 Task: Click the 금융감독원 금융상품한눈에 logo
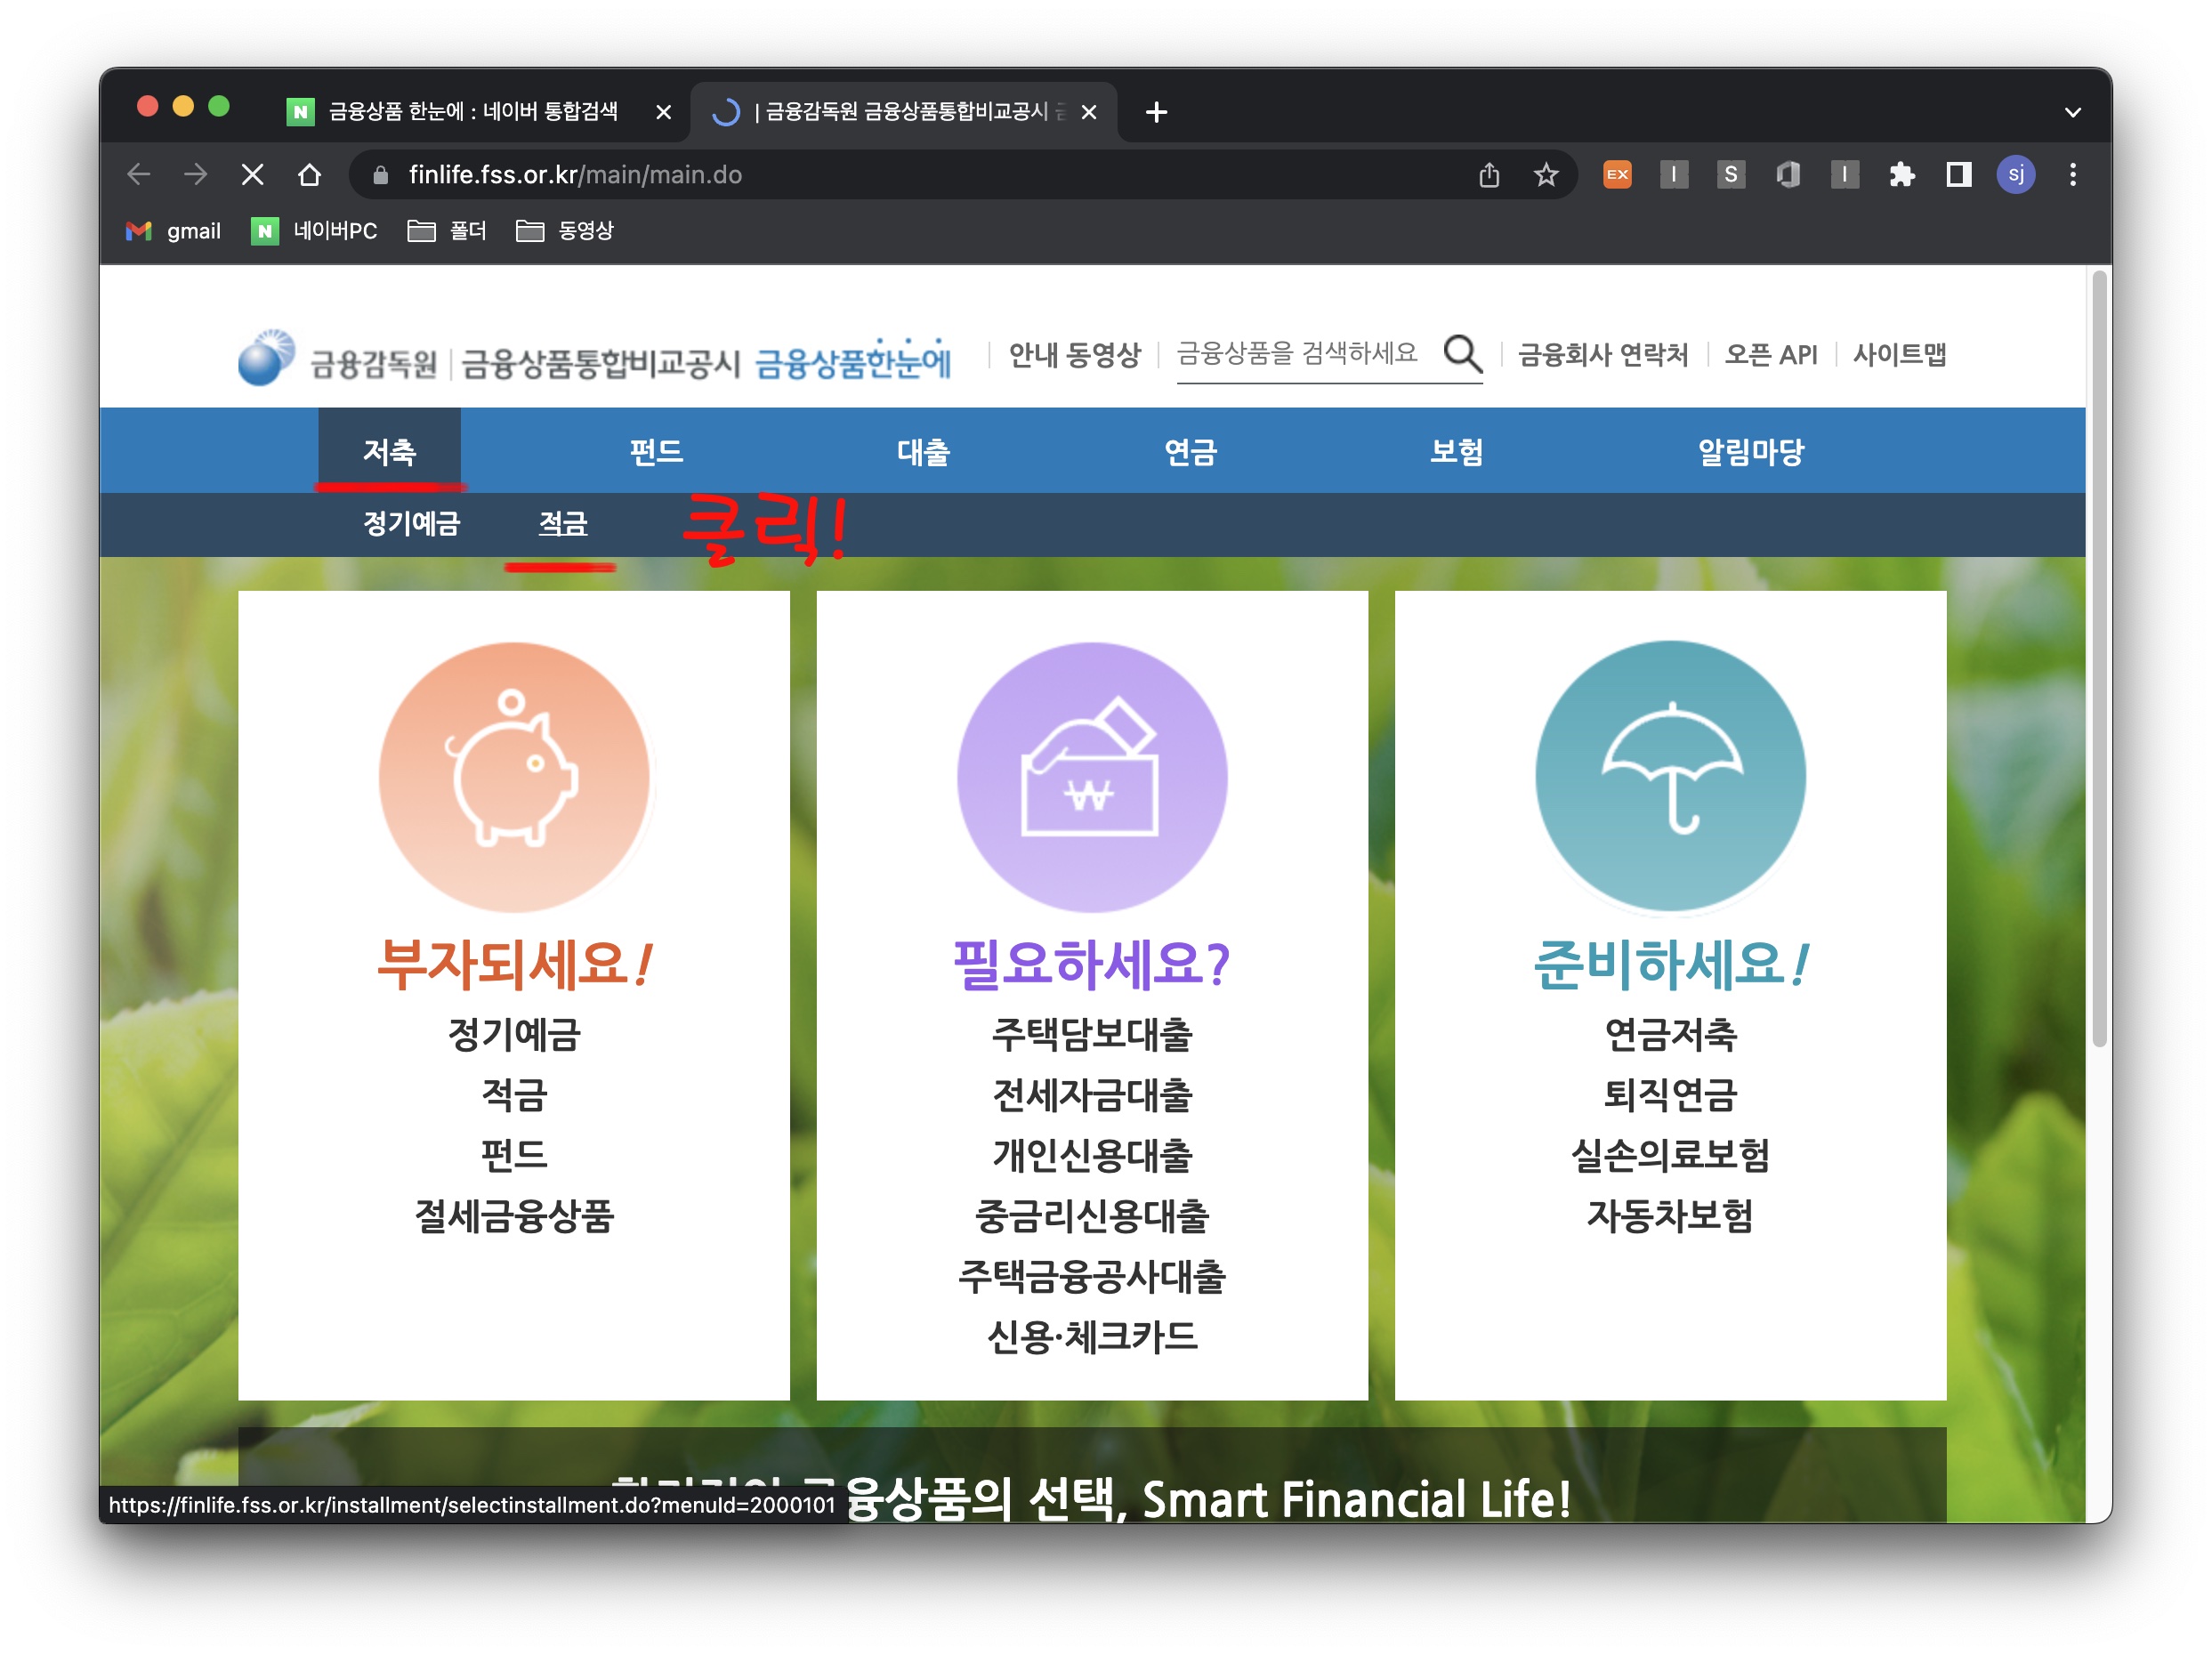(x=594, y=358)
